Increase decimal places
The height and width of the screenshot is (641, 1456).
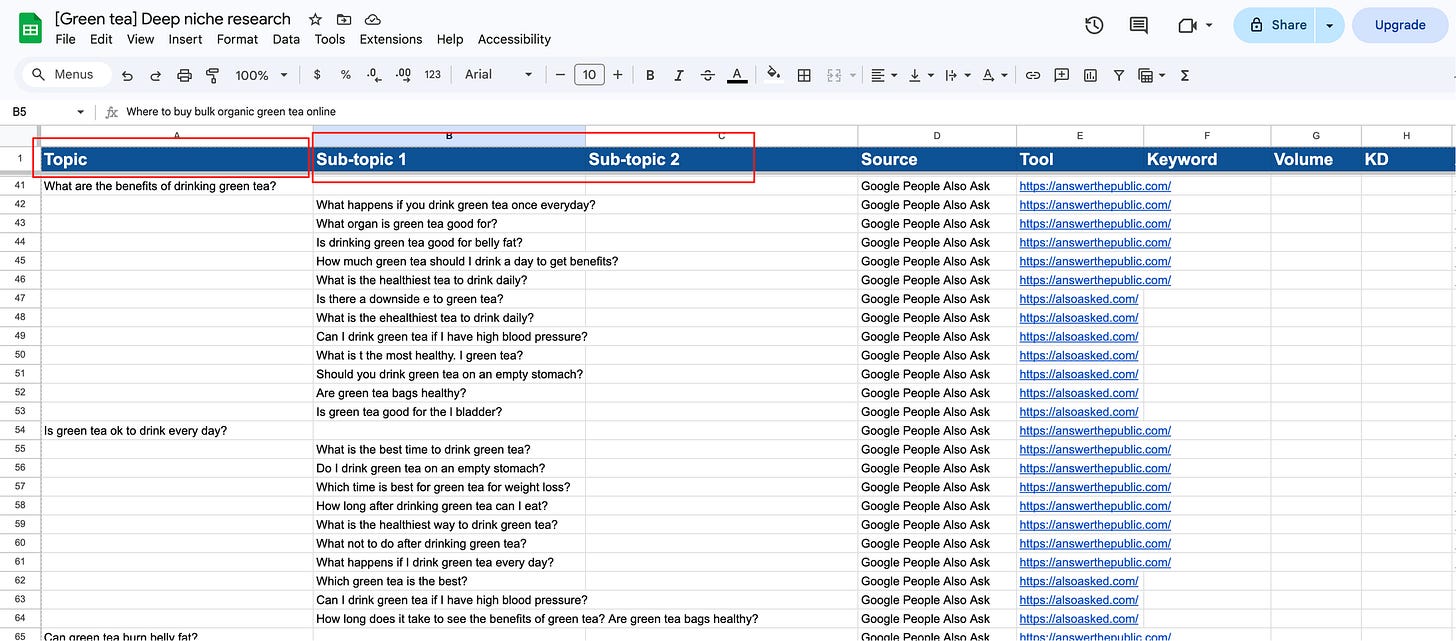click(403, 75)
